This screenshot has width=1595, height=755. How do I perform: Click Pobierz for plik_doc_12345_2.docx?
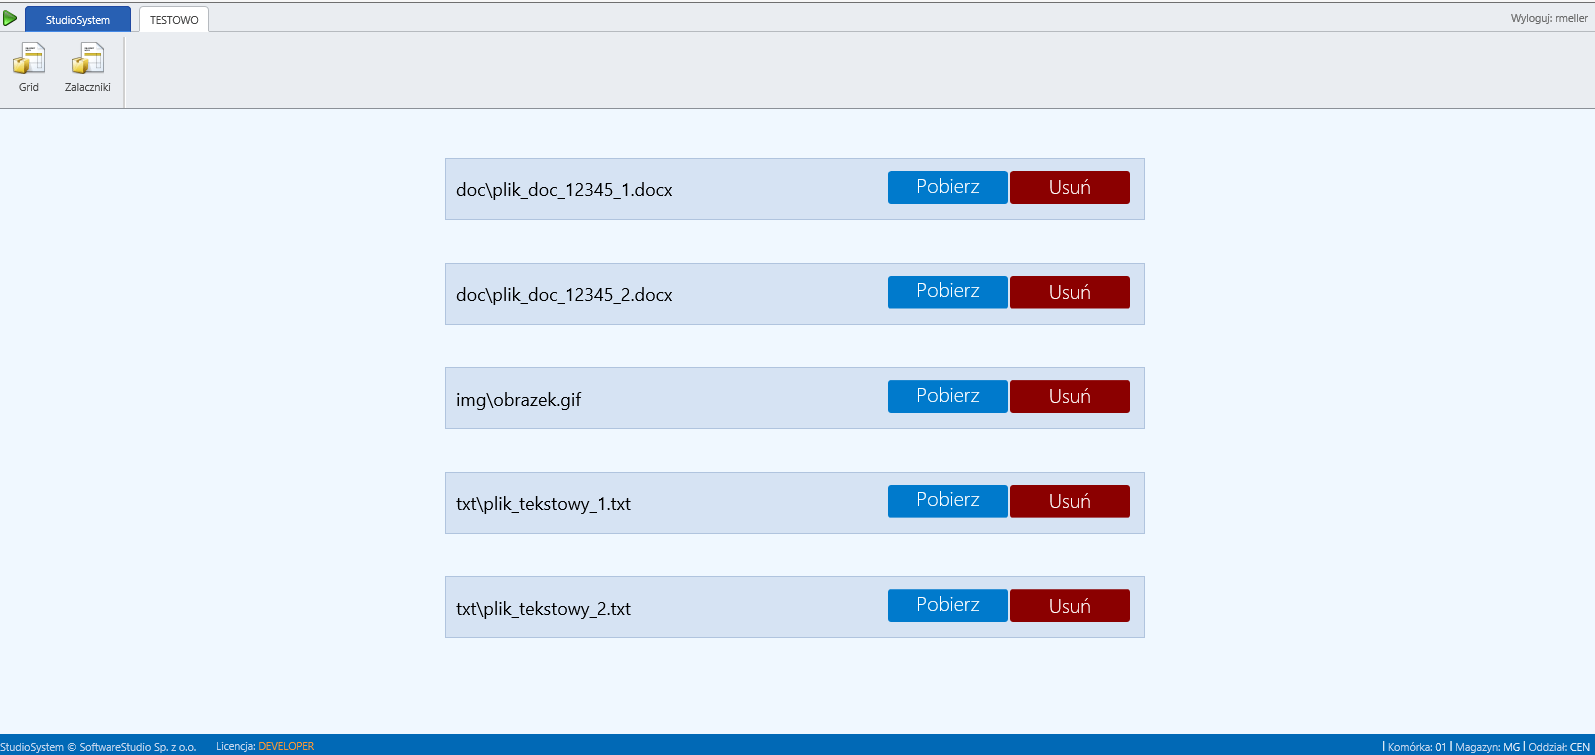point(948,292)
